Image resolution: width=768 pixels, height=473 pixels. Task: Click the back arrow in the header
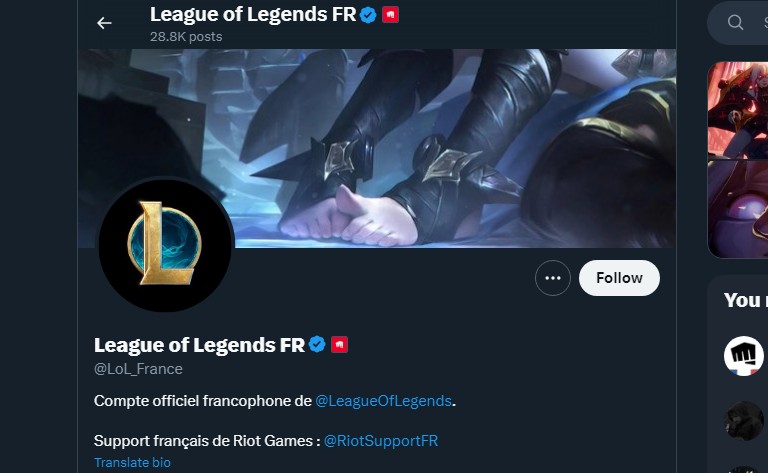104,23
